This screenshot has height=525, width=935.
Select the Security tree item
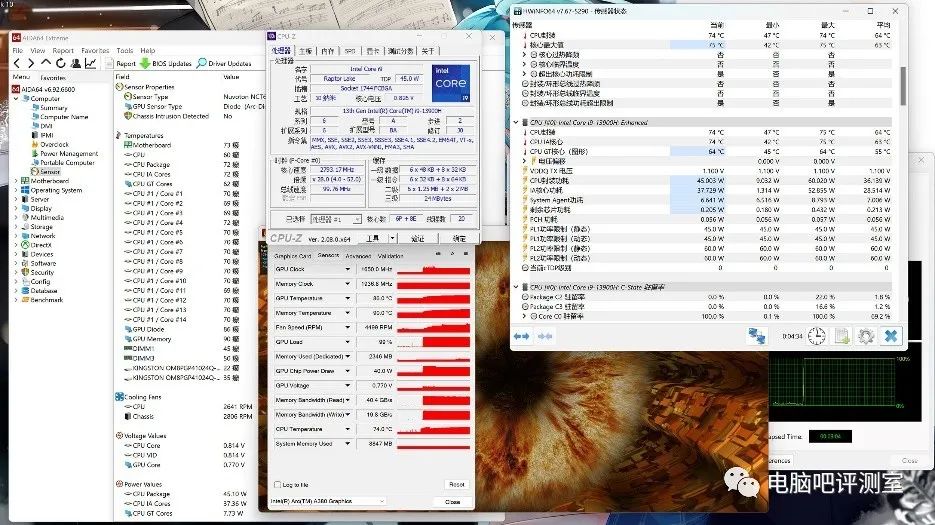pyautogui.click(x=42, y=272)
